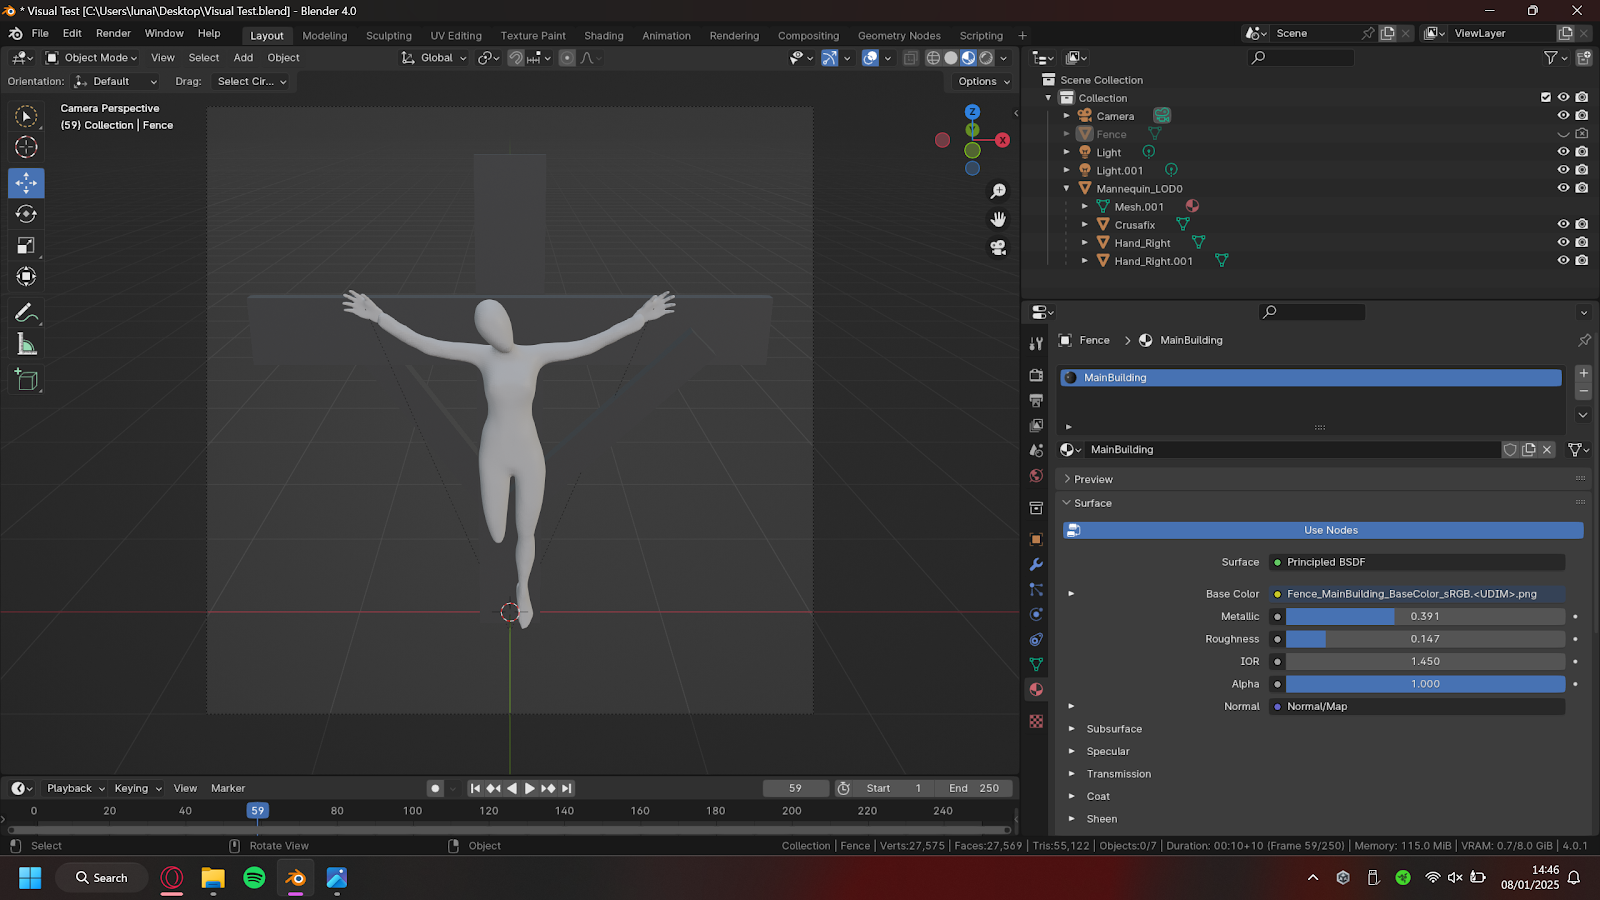The height and width of the screenshot is (900, 1600).
Task: Choose the Measure tool
Action: coord(27,346)
